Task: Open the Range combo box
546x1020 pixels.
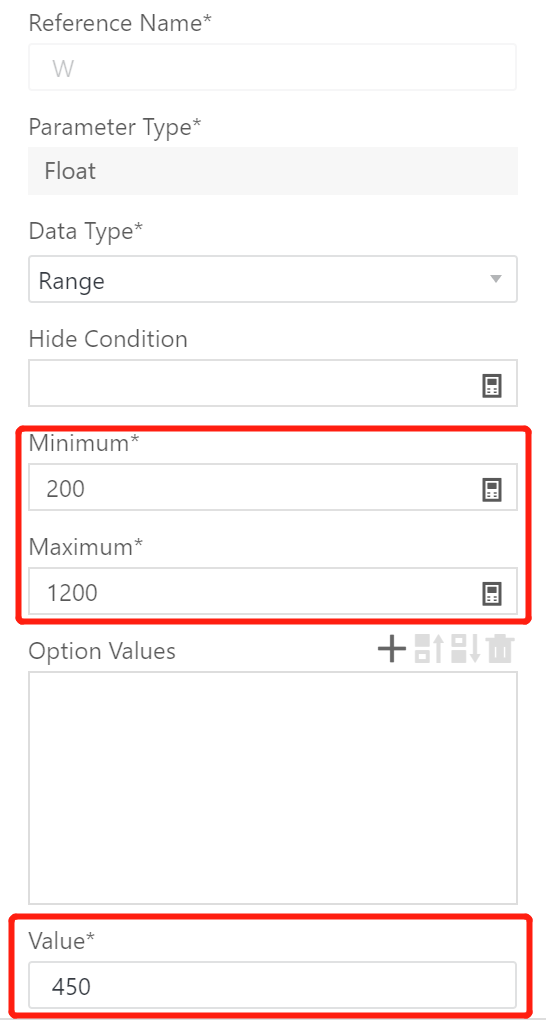Action: pyautogui.click(x=273, y=279)
